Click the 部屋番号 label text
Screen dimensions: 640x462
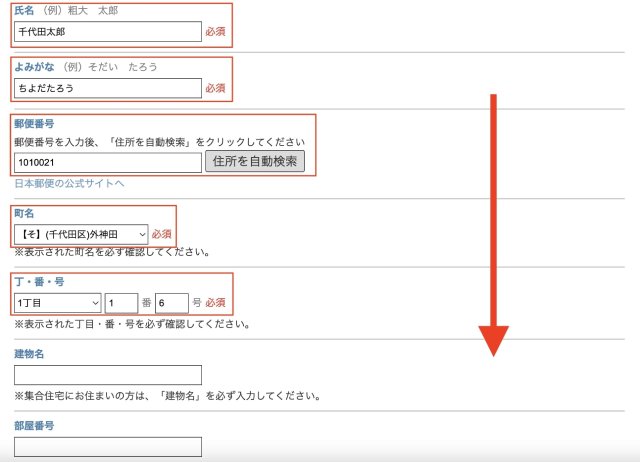pos(34,426)
